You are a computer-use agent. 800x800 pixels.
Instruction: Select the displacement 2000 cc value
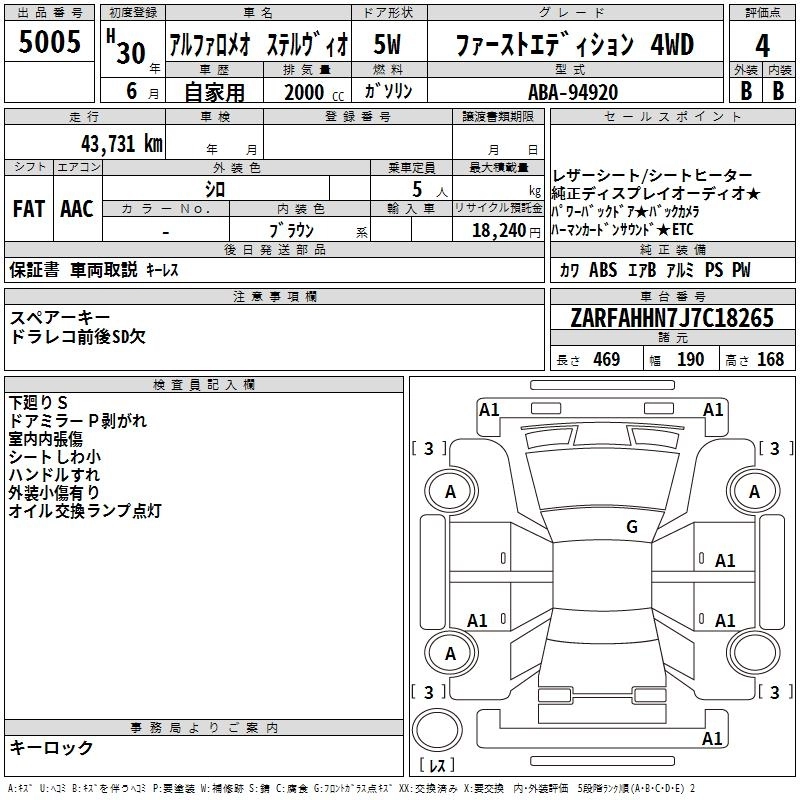pyautogui.click(x=314, y=92)
